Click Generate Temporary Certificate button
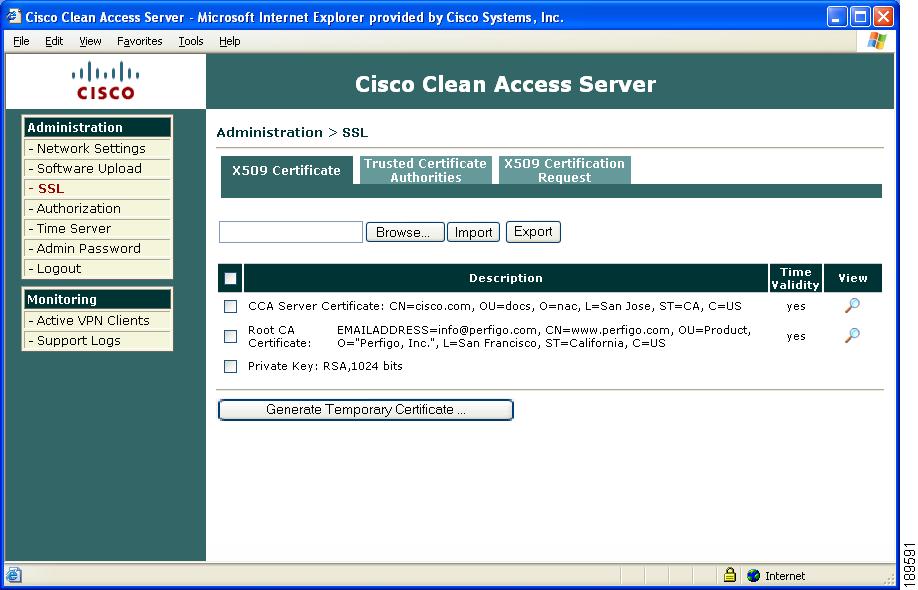Viewport: 918px width, 590px height. [x=366, y=410]
